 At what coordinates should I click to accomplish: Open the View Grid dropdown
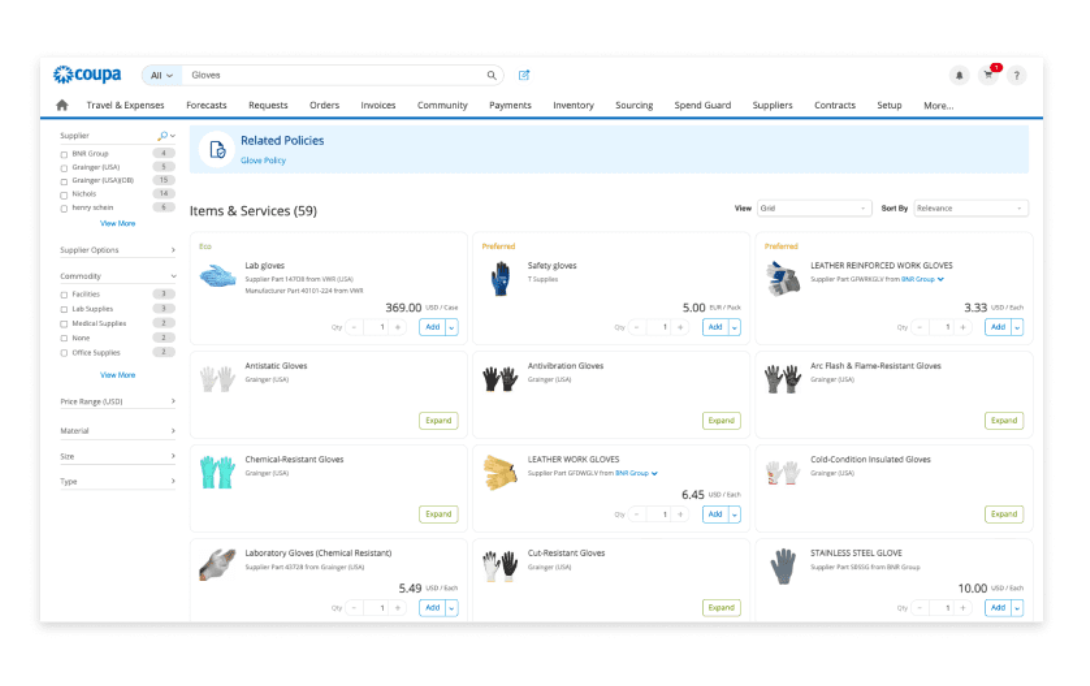813,208
